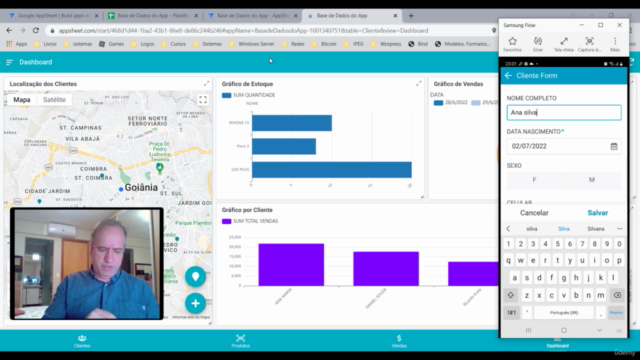Screen dimensions: 640x360
Task: Open calendar picker for Data Nascimento
Action: (x=614, y=146)
